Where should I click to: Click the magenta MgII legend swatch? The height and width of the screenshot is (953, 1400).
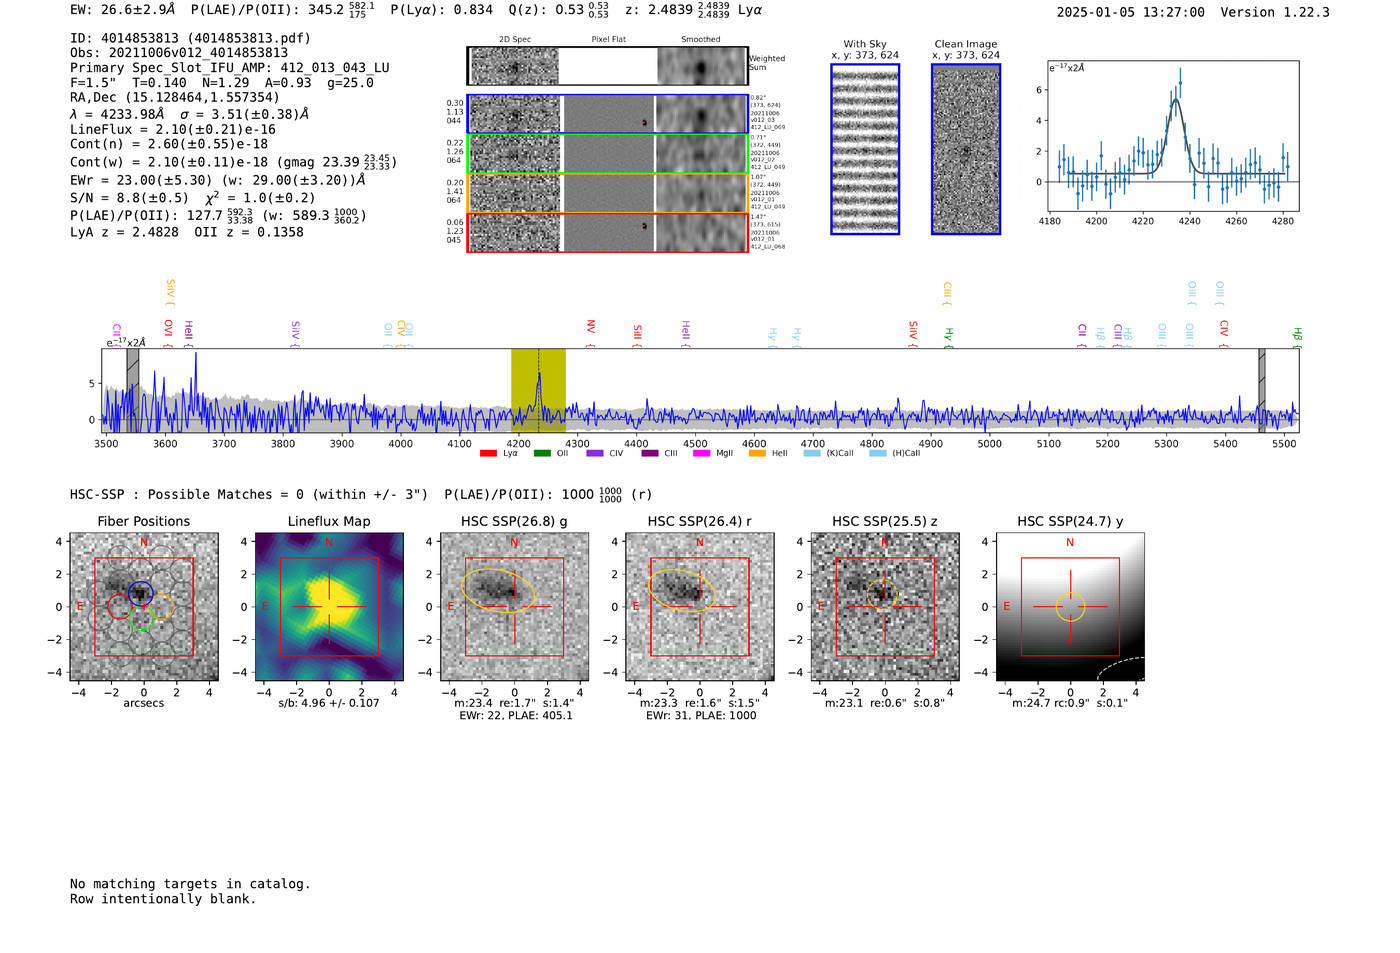(701, 454)
